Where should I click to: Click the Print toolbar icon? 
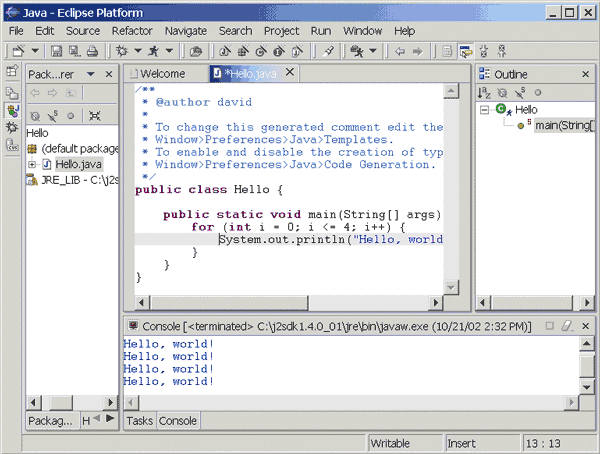pyautogui.click(x=92, y=51)
